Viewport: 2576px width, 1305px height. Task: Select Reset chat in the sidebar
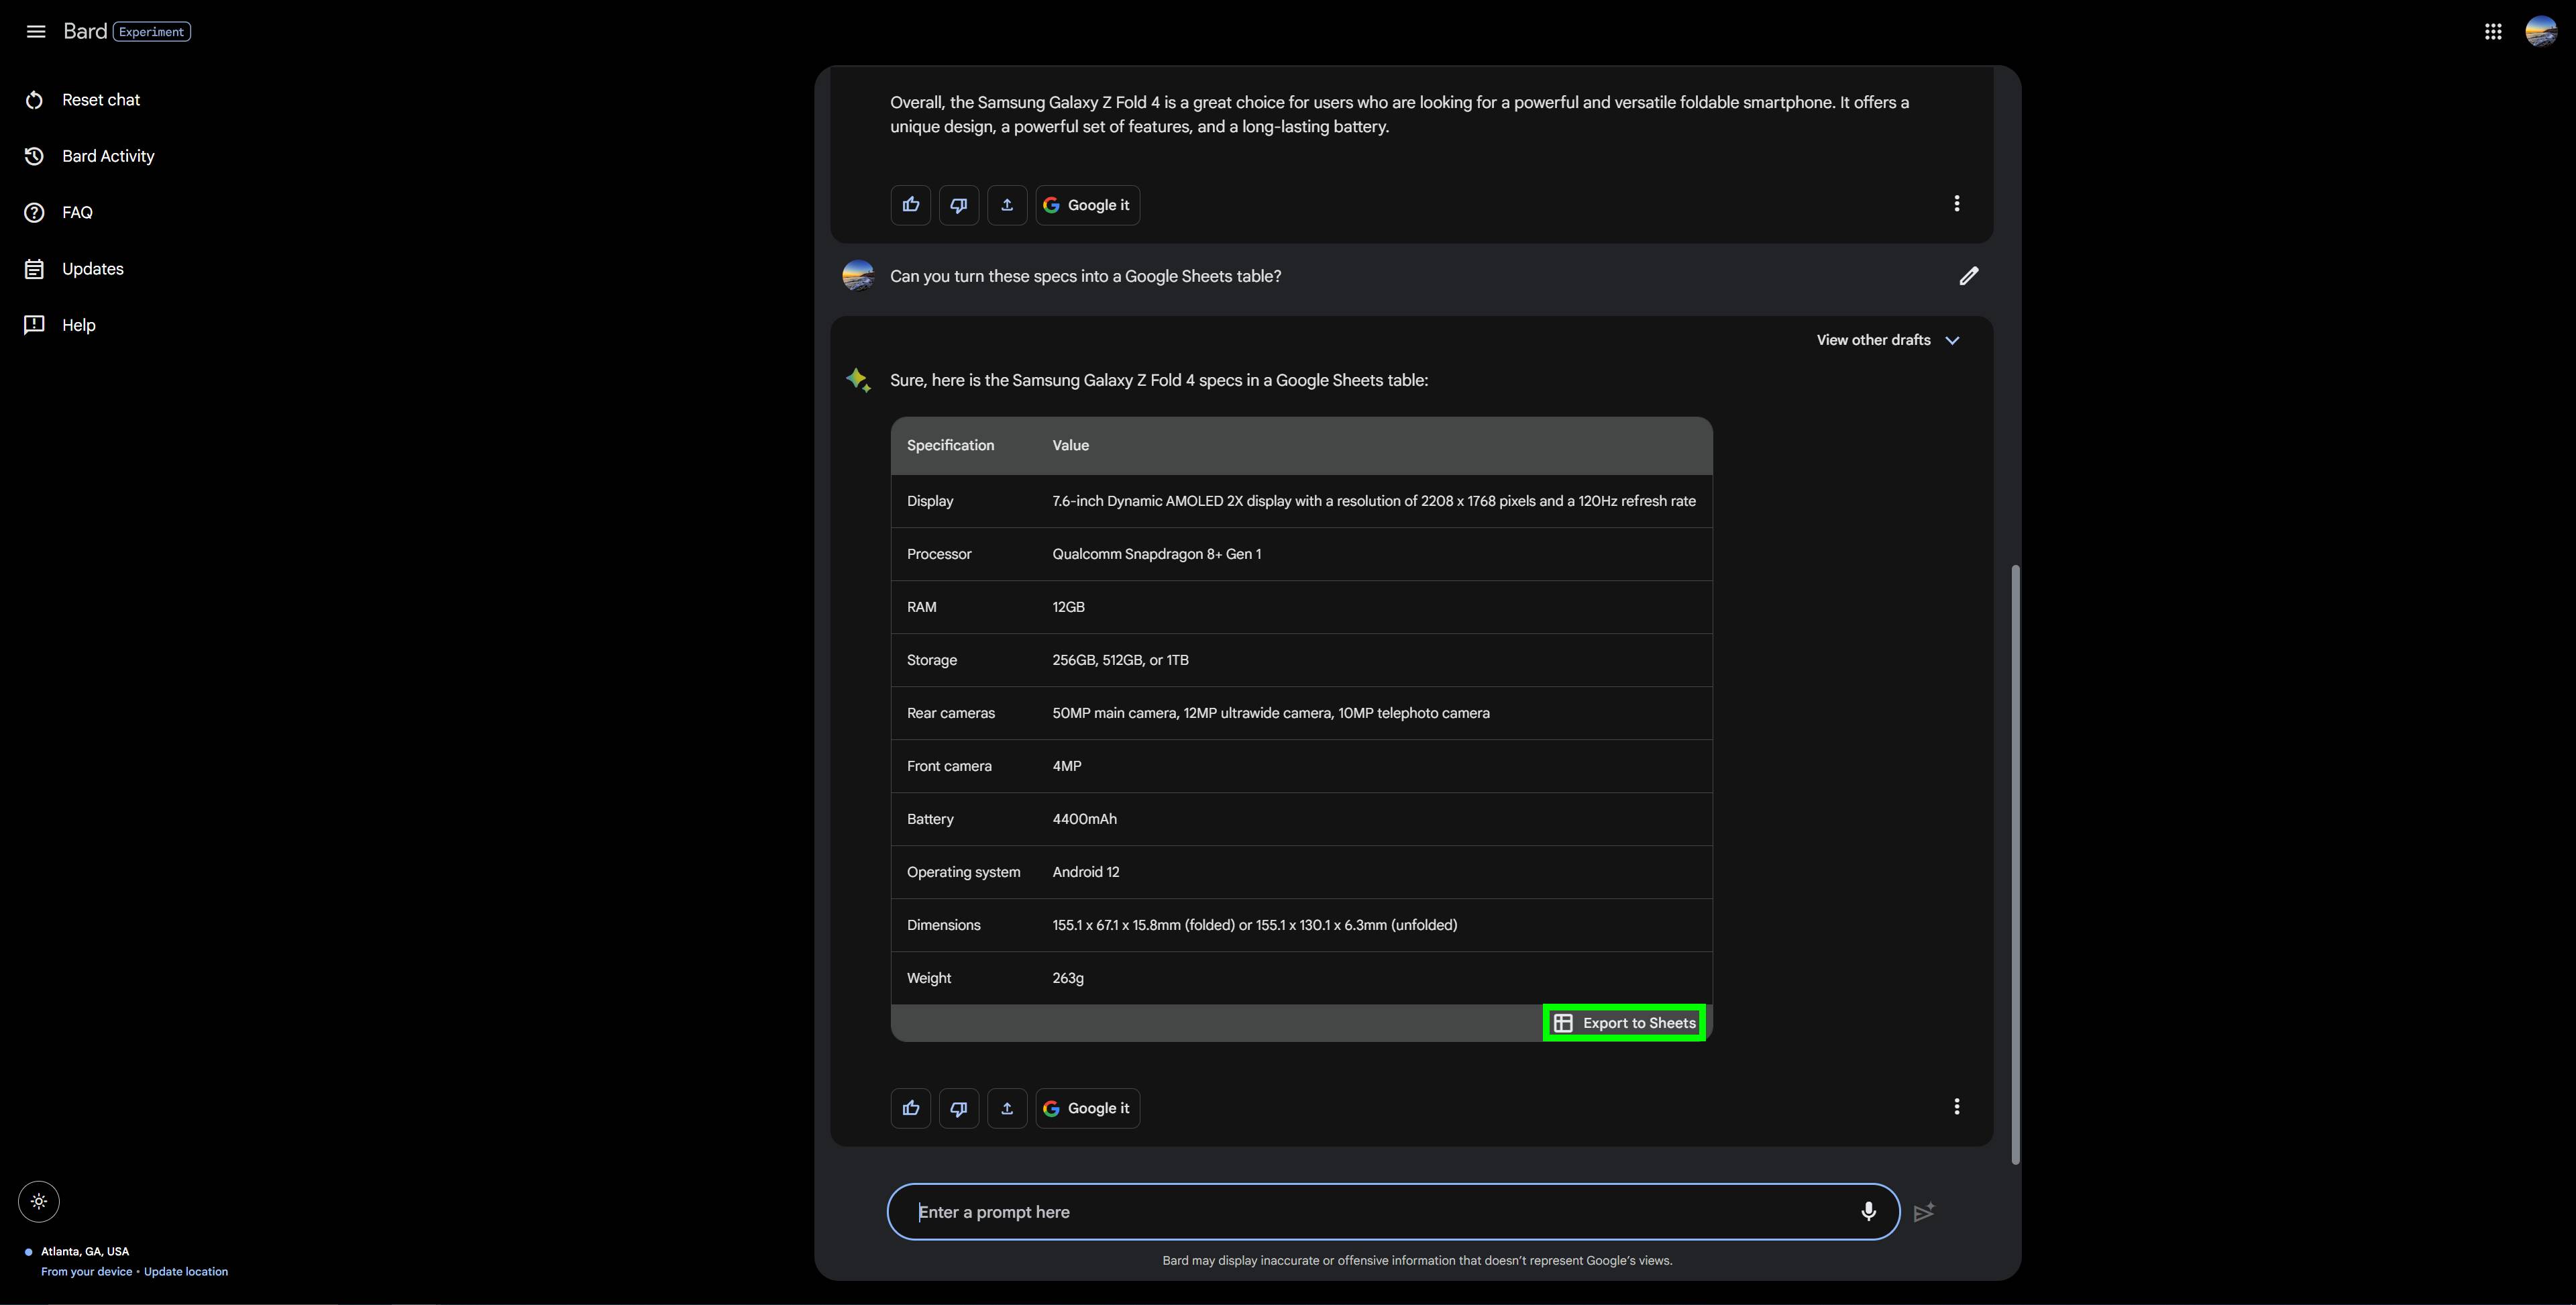click(x=100, y=100)
